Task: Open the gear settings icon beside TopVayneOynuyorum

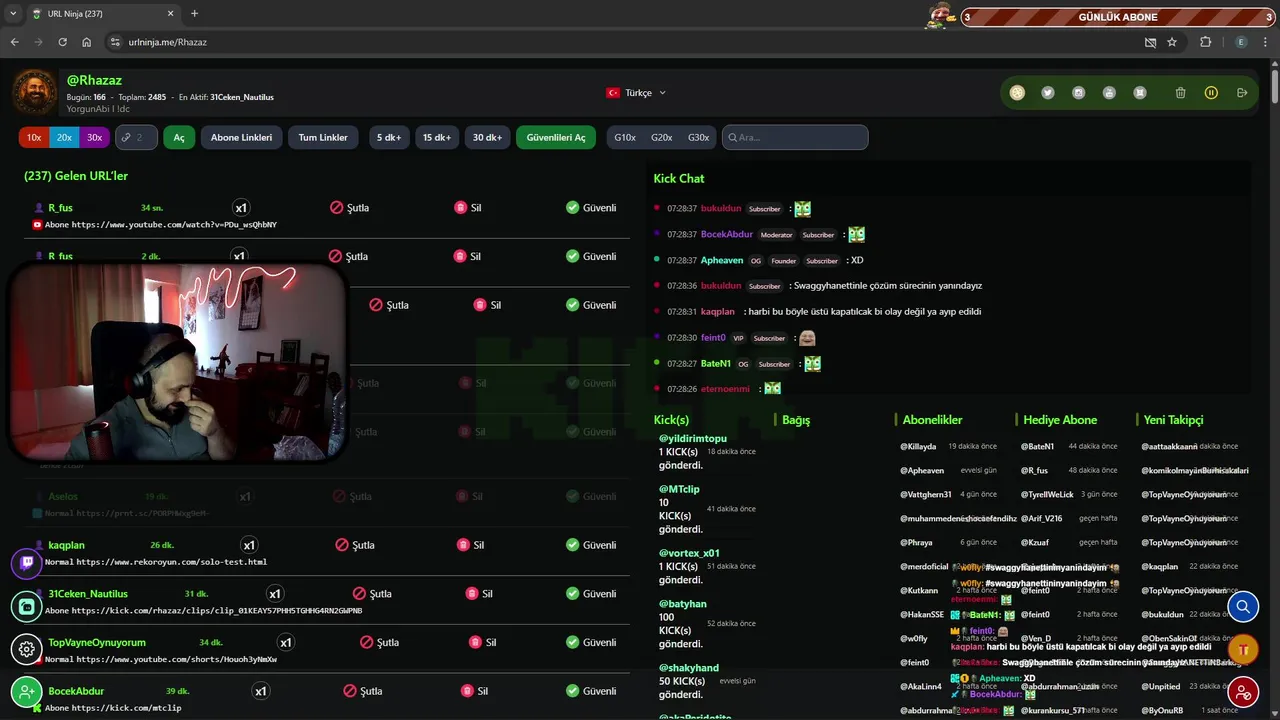Action: [27, 649]
